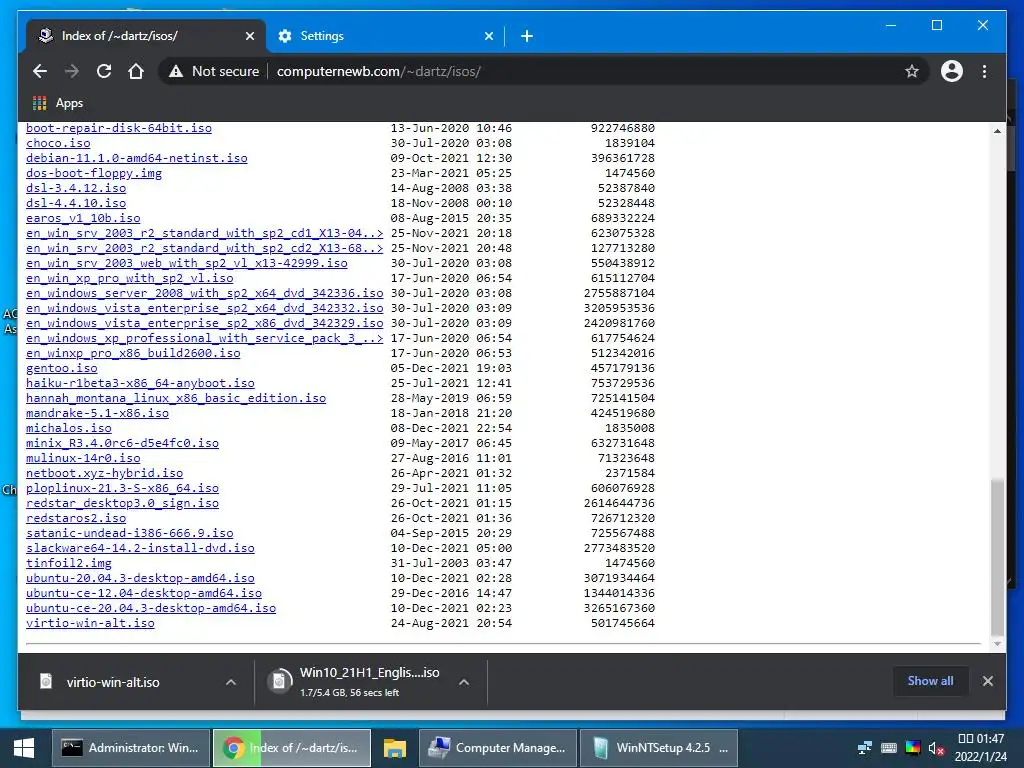The image size is (1024, 768).
Task: Open the Windows Start menu
Action: point(24,748)
